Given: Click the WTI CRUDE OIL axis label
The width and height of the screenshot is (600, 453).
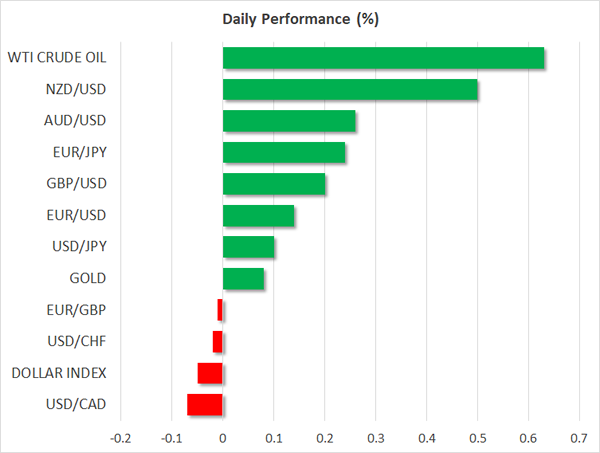Looking at the screenshot, I should (57, 58).
